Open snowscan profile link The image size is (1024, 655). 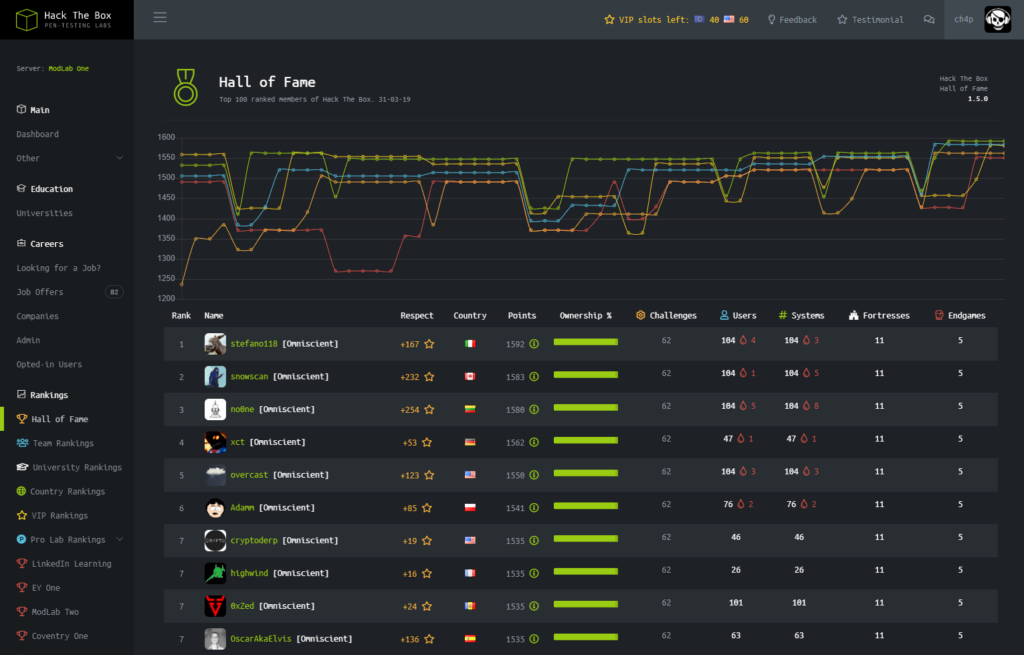(249, 376)
